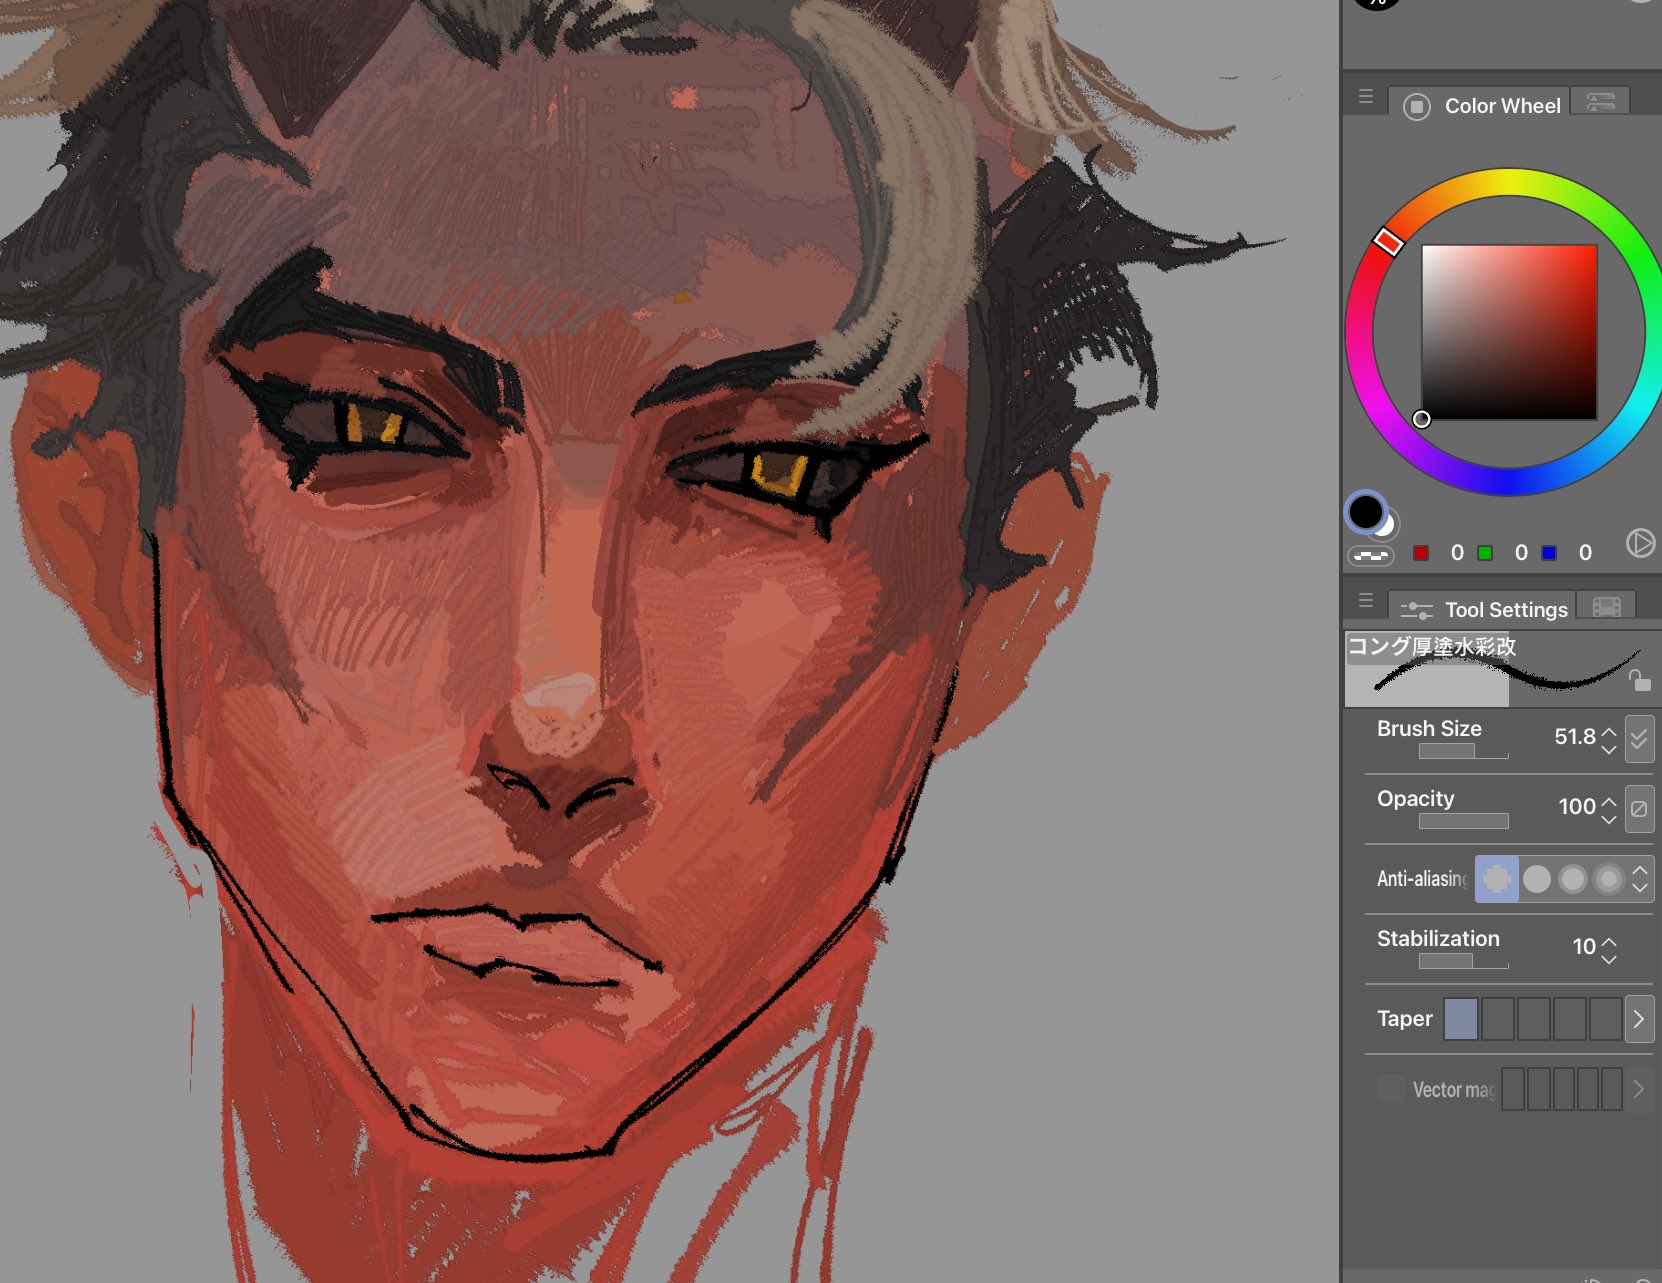This screenshot has height=1283, width=1662.
Task: Click the blue channel indicator icon
Action: [1549, 553]
